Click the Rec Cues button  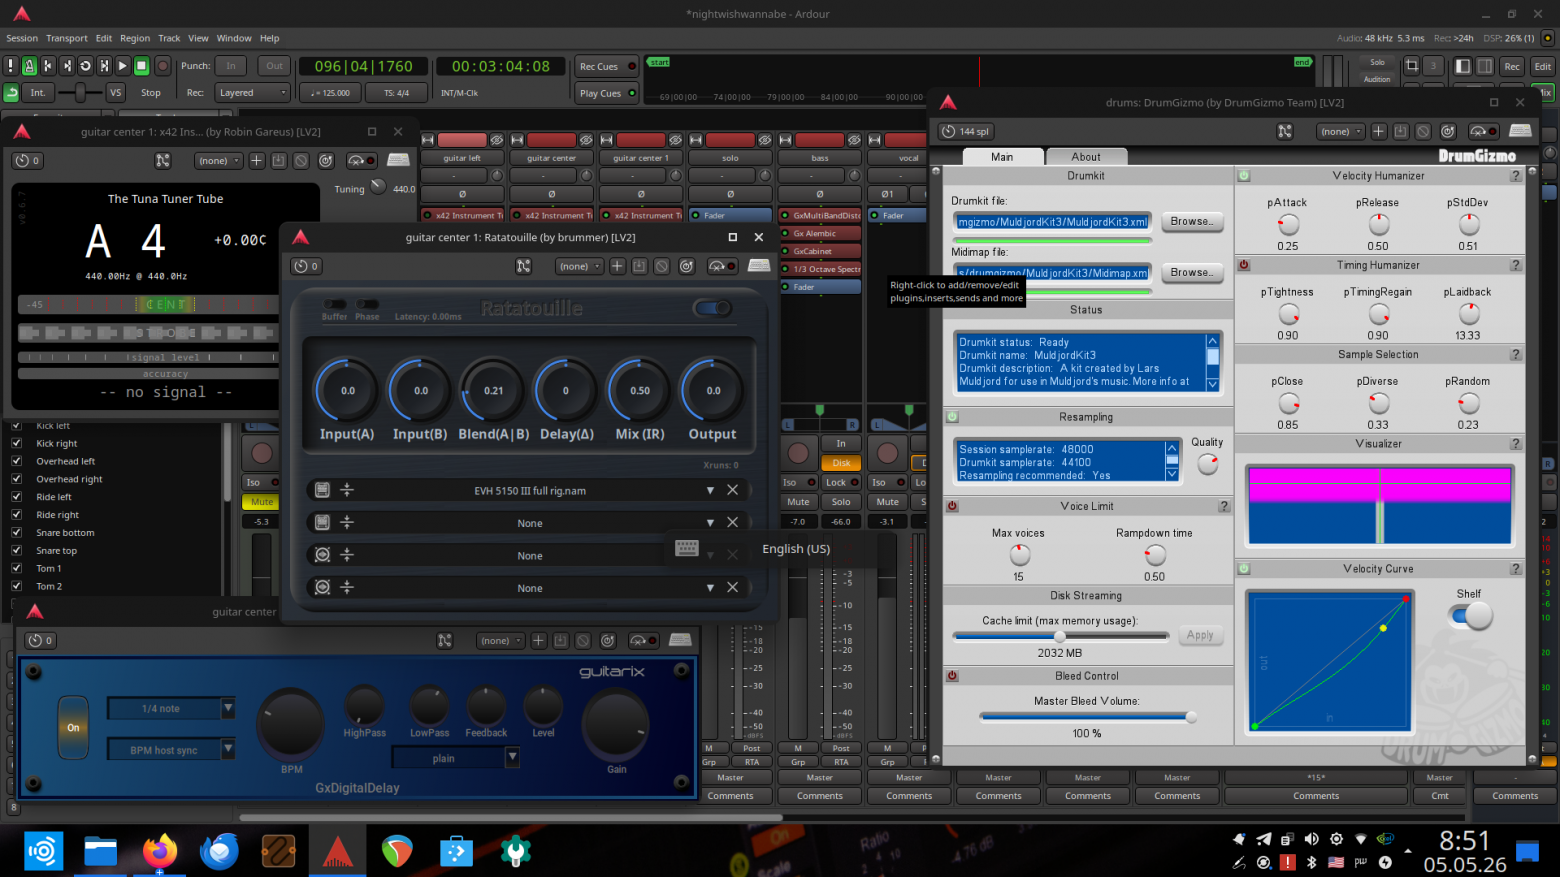coord(607,66)
